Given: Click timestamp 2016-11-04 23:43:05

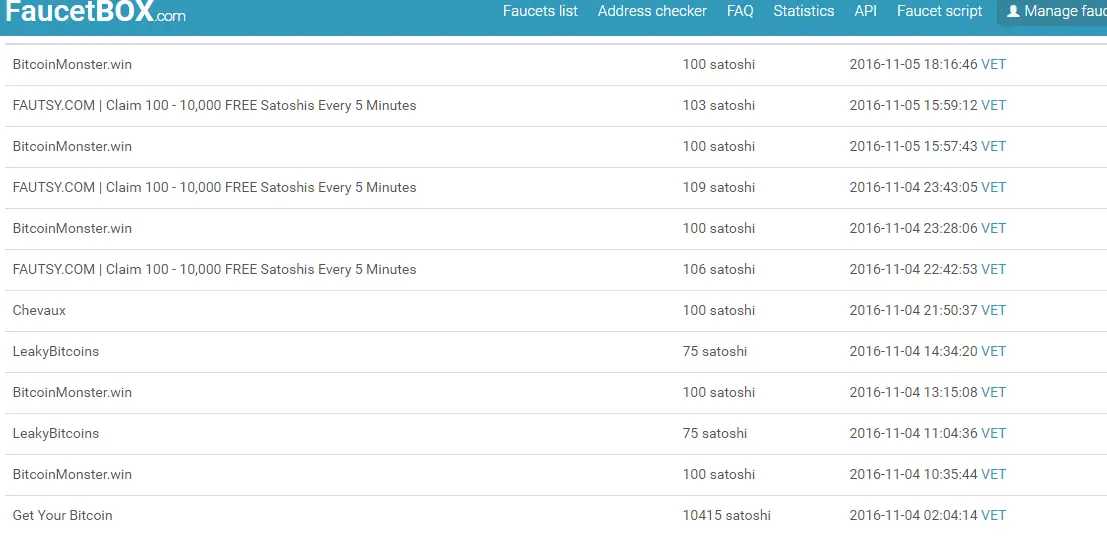Looking at the screenshot, I should (x=914, y=187).
